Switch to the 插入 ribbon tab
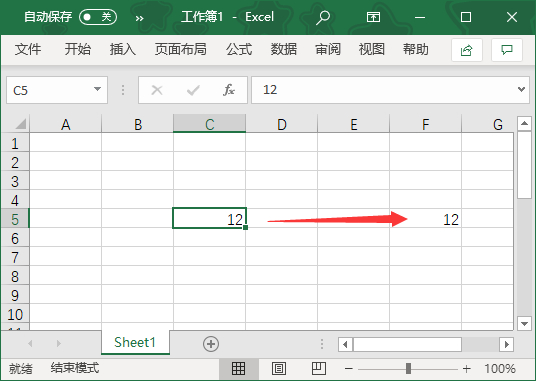This screenshot has width=536, height=381. (122, 50)
